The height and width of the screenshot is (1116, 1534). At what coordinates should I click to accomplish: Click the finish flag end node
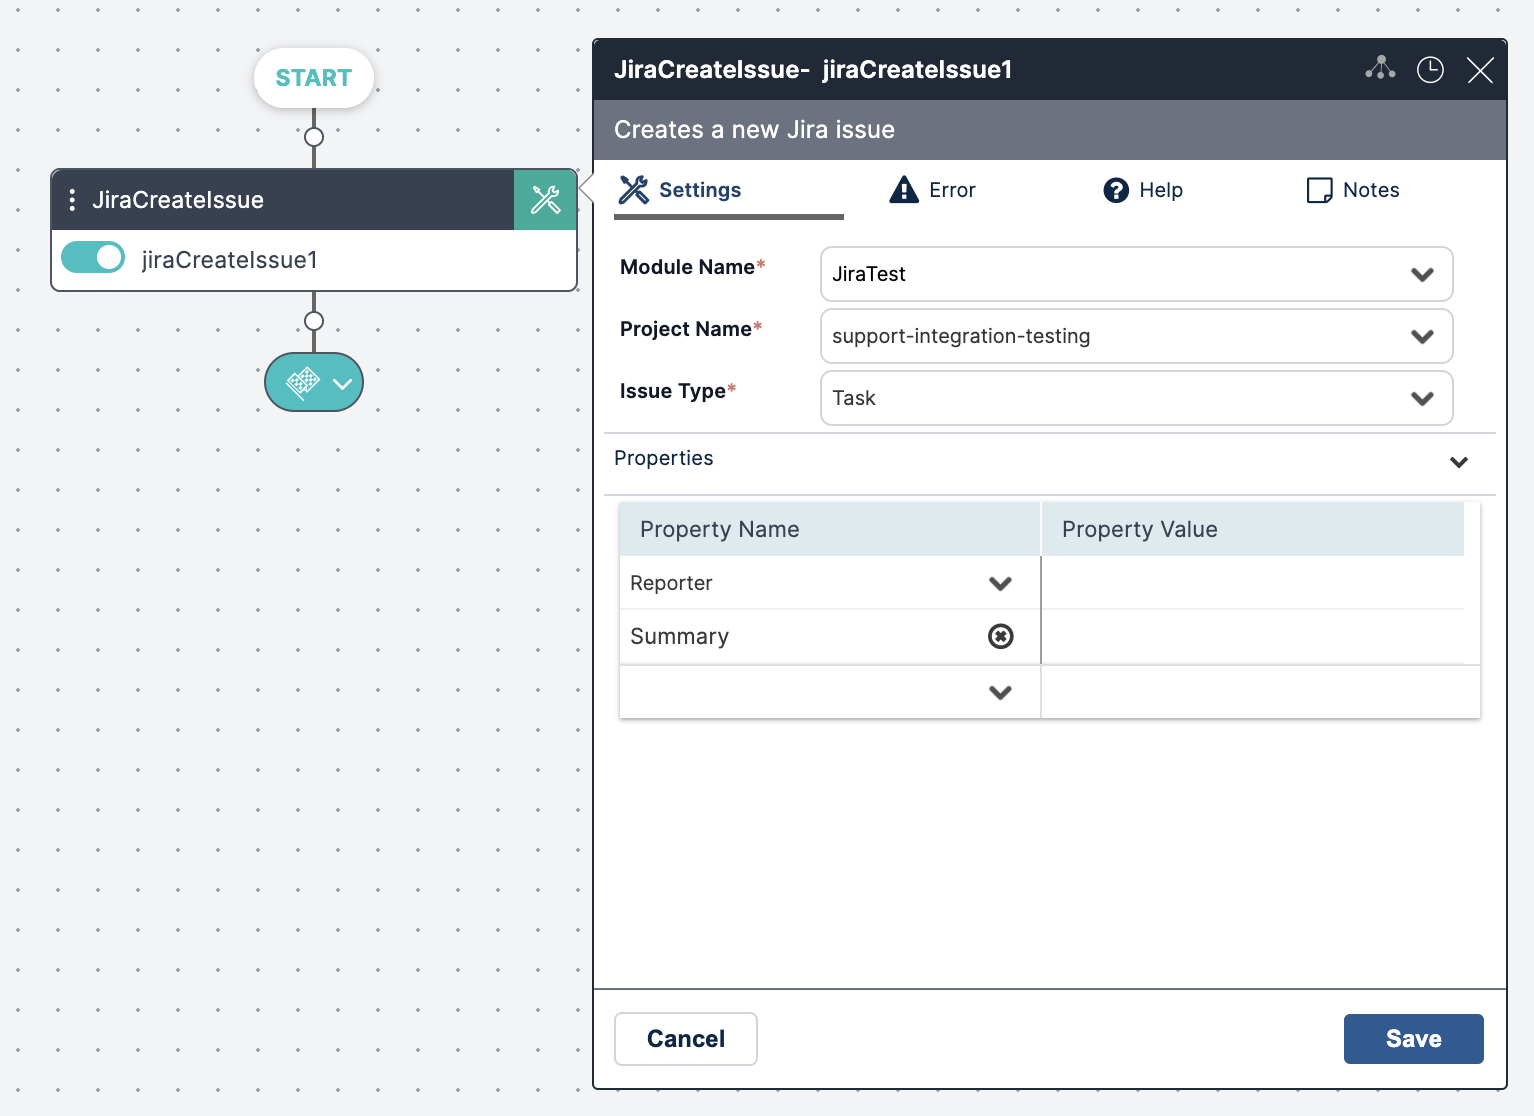point(304,382)
